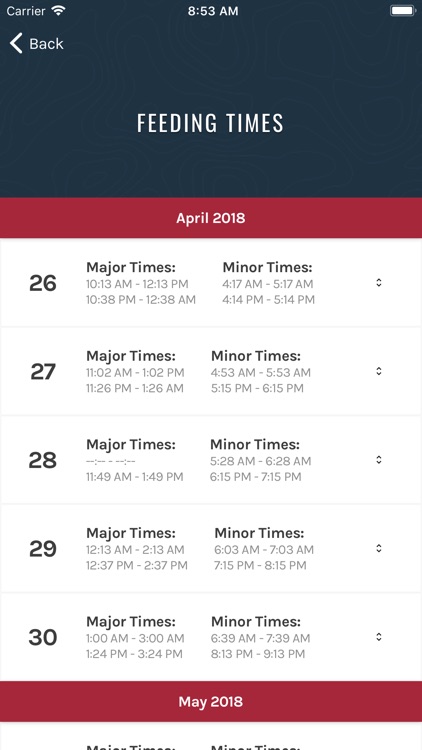Expand the April 28 row arrows
Viewport: 422px width, 750px height.
pos(378,460)
